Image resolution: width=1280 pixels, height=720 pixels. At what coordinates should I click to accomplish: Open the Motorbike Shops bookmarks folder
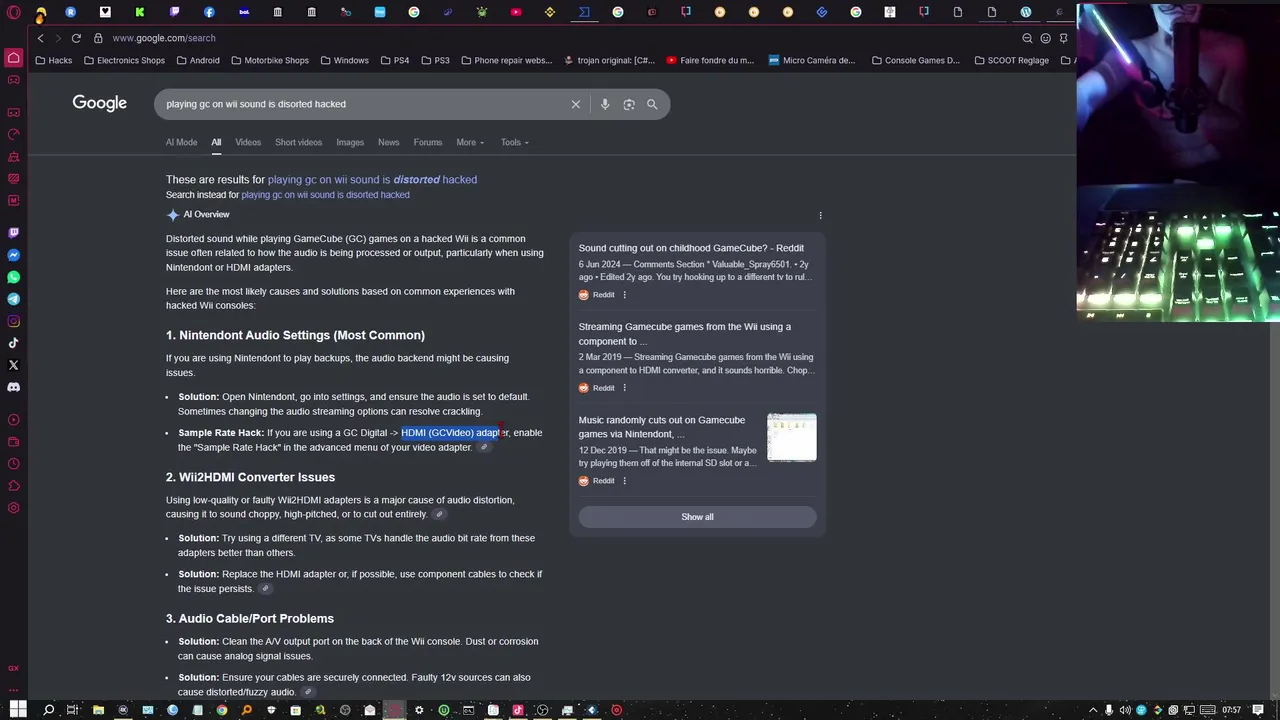pyautogui.click(x=270, y=60)
